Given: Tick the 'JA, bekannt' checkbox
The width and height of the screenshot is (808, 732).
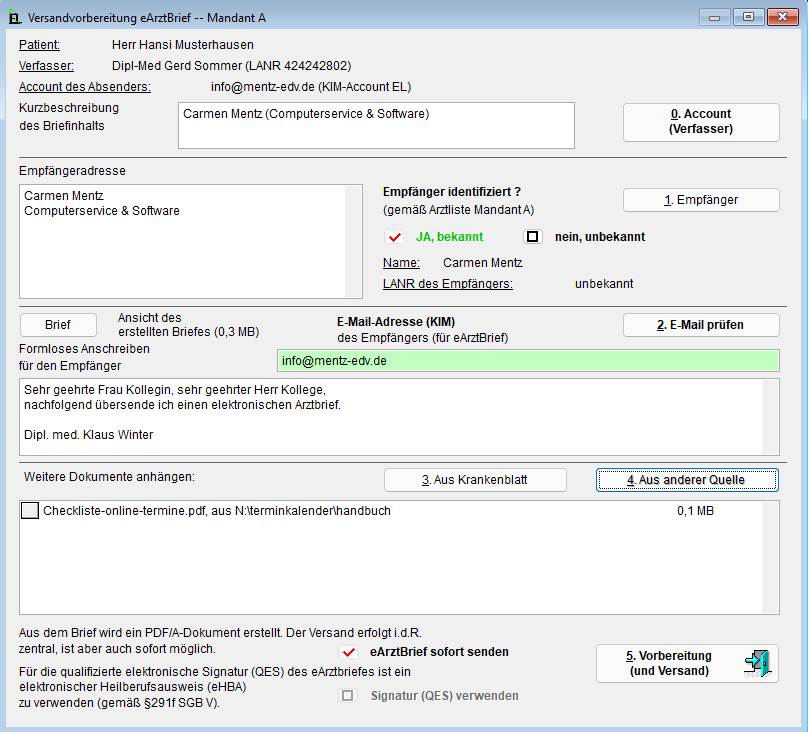Looking at the screenshot, I should tap(394, 237).
